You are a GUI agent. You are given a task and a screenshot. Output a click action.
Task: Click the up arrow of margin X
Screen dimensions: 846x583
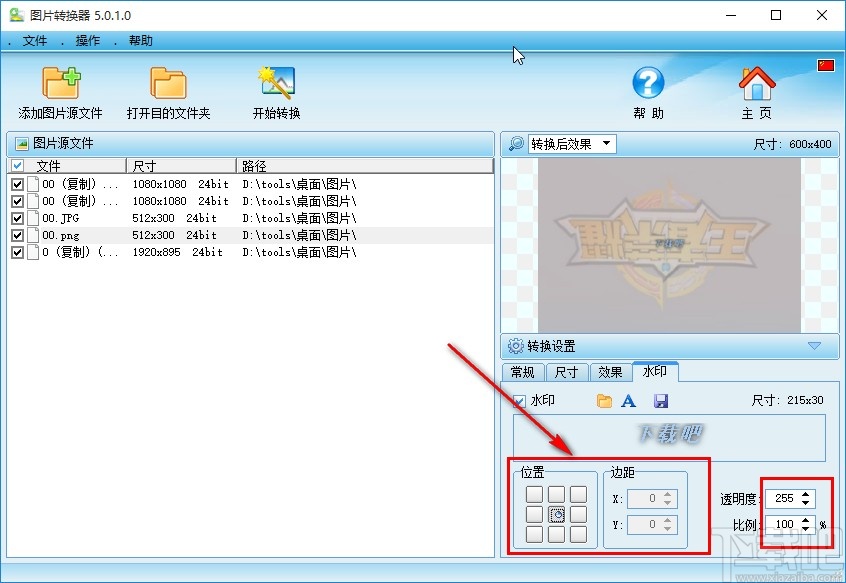pos(667,493)
